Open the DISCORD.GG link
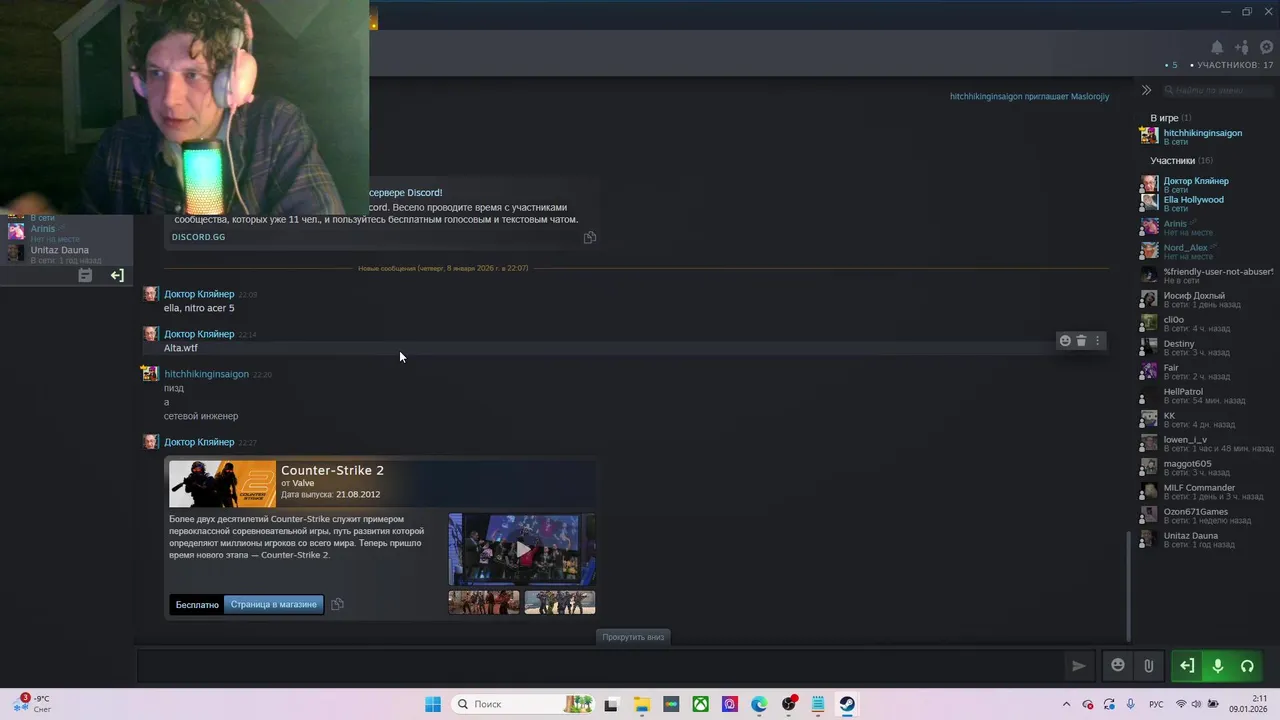 click(198, 237)
